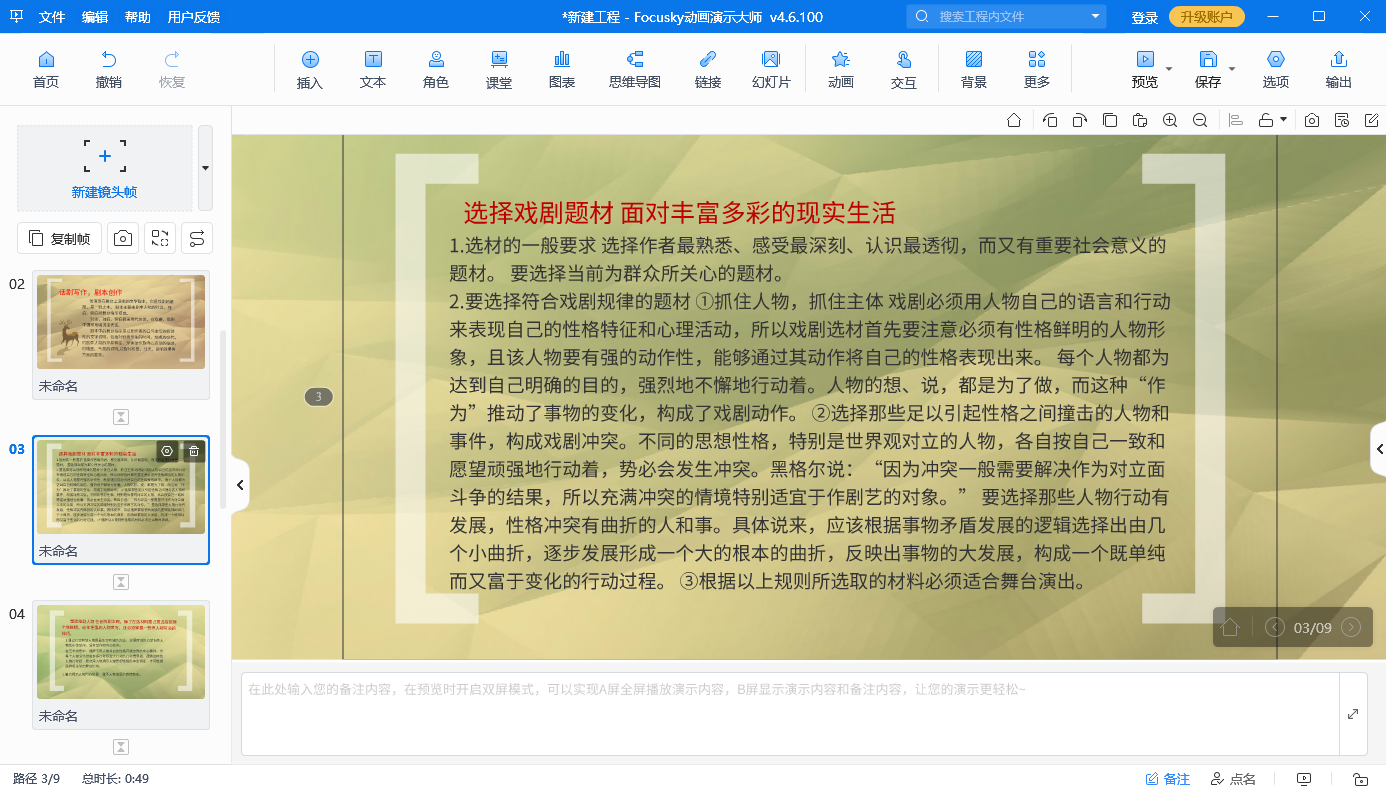This screenshot has height=790, width=1386.
Task: Open the 帮助 menu
Action: pos(138,17)
